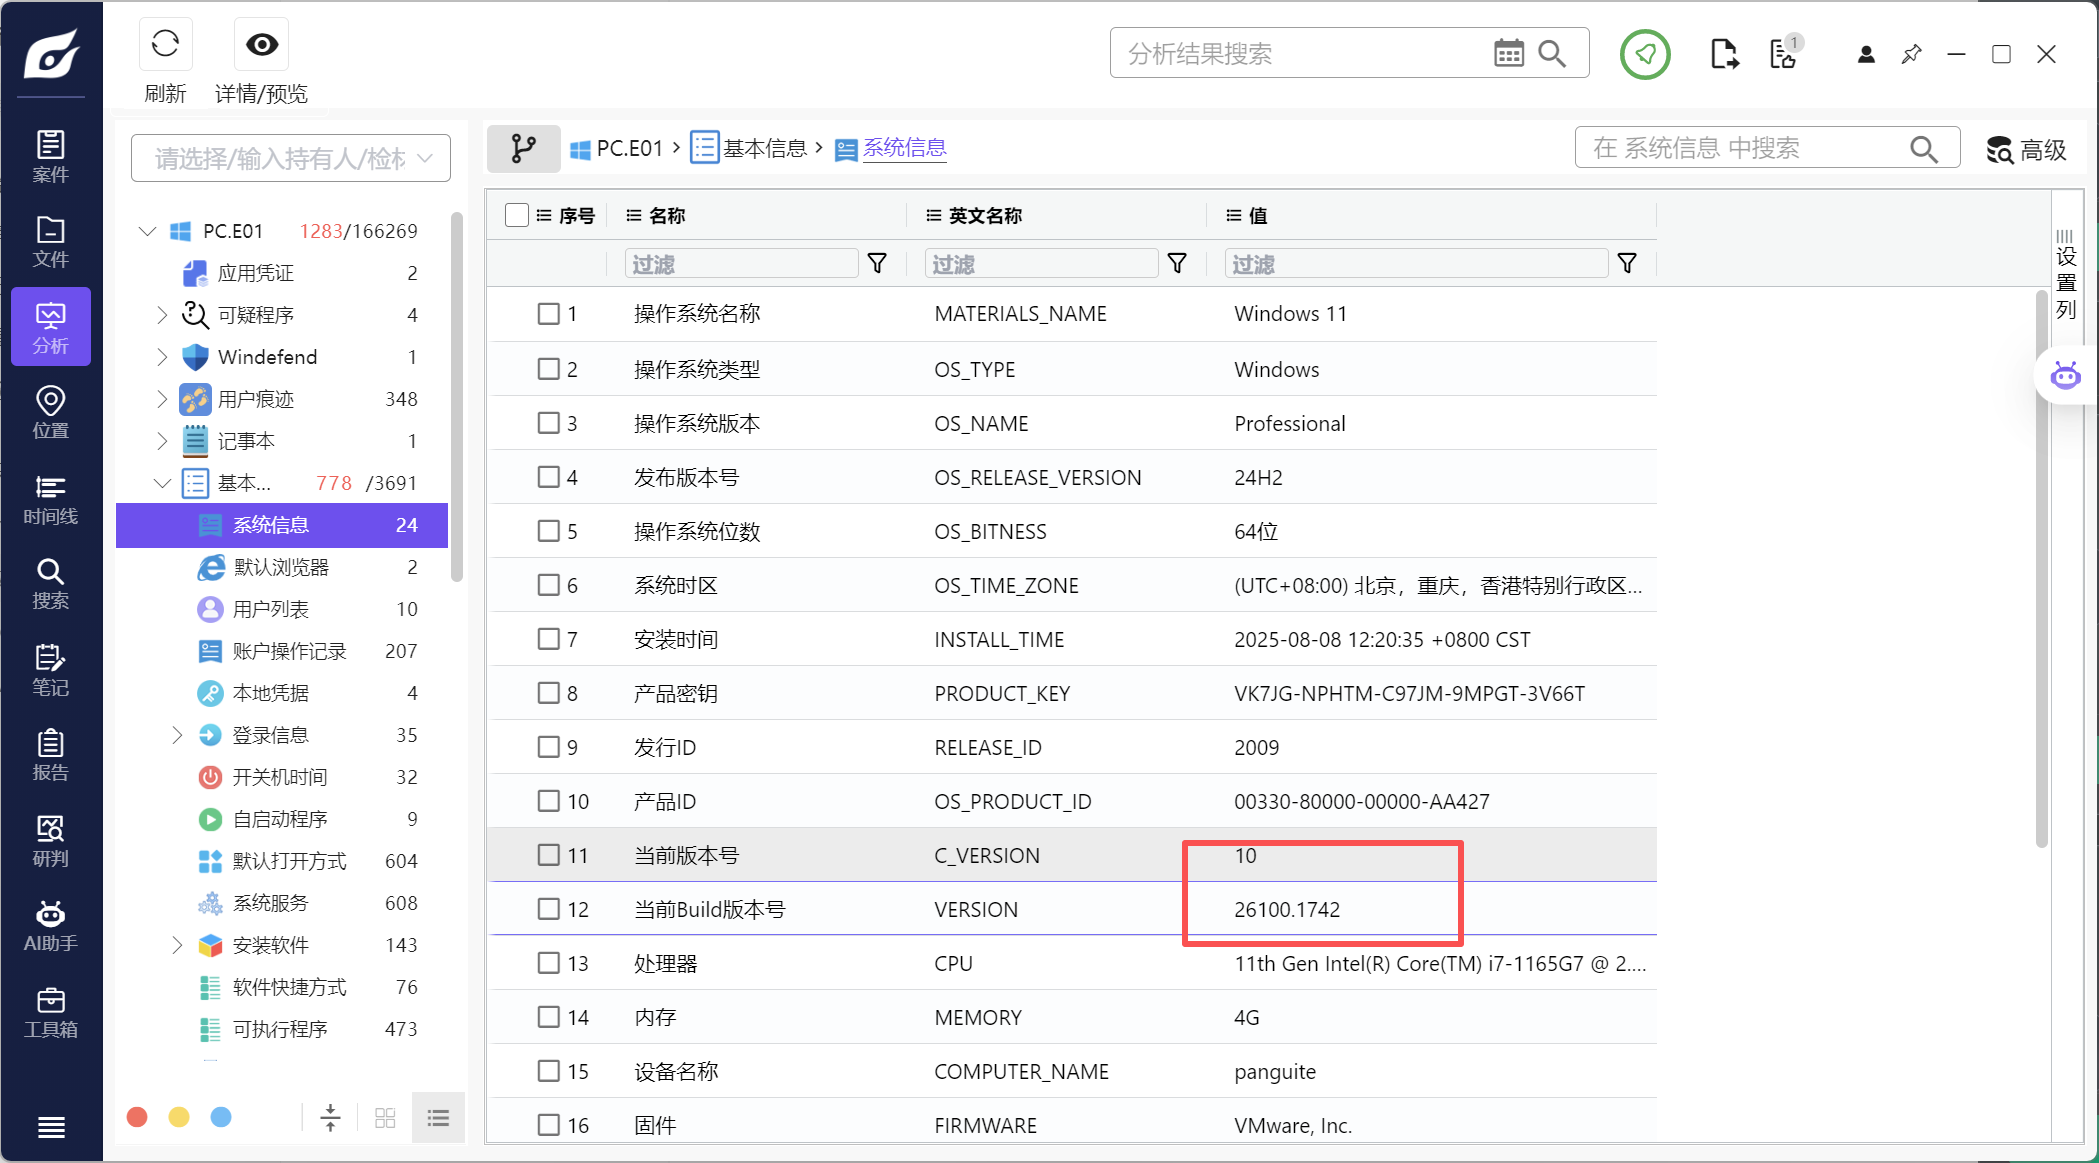The height and width of the screenshot is (1163, 2099).
Task: Open the 工具箱 sidebar section
Action: click(x=51, y=1011)
